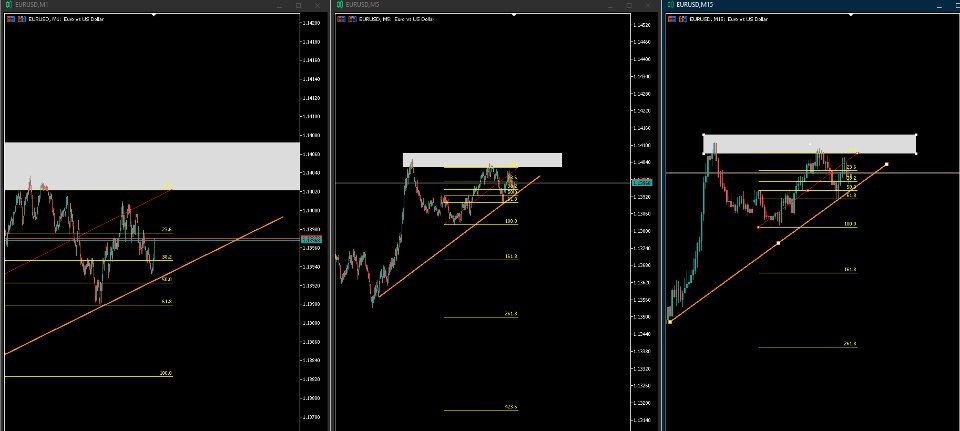Toggle one-click trading icon in EURUSD,M5 chart
The image size is (960, 431).
click(340, 19)
